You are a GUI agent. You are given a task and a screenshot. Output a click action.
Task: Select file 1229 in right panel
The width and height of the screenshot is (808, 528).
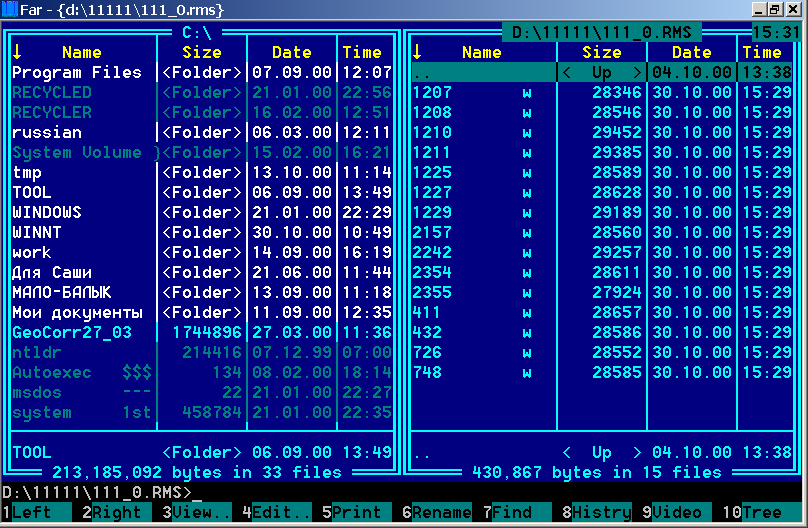(602, 213)
